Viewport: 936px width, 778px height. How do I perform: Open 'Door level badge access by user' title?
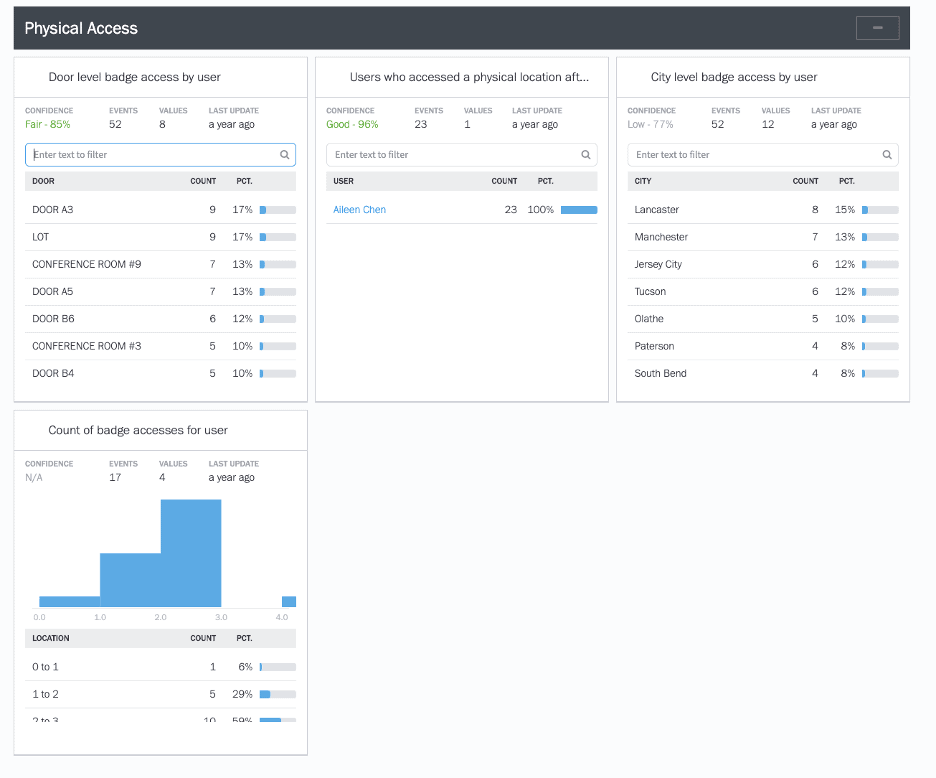[x=134, y=77]
